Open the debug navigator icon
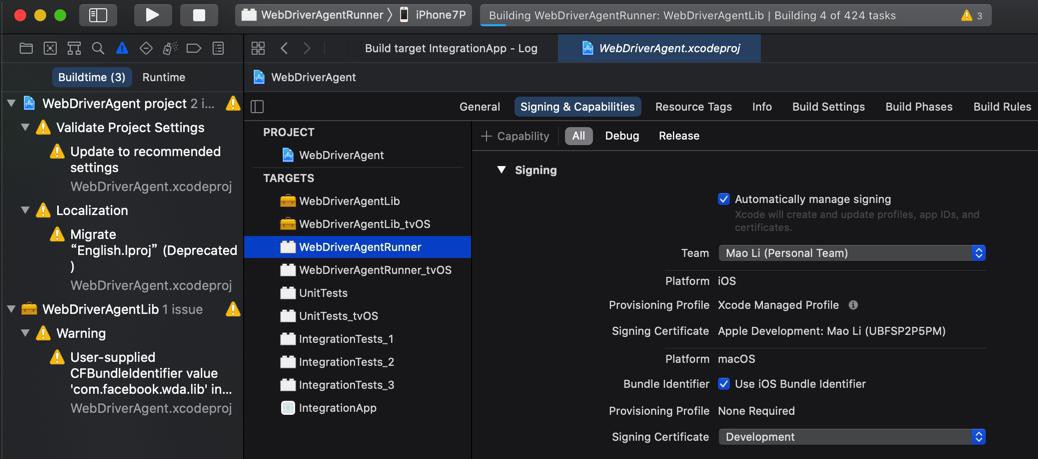1038x459 pixels. 169,48
